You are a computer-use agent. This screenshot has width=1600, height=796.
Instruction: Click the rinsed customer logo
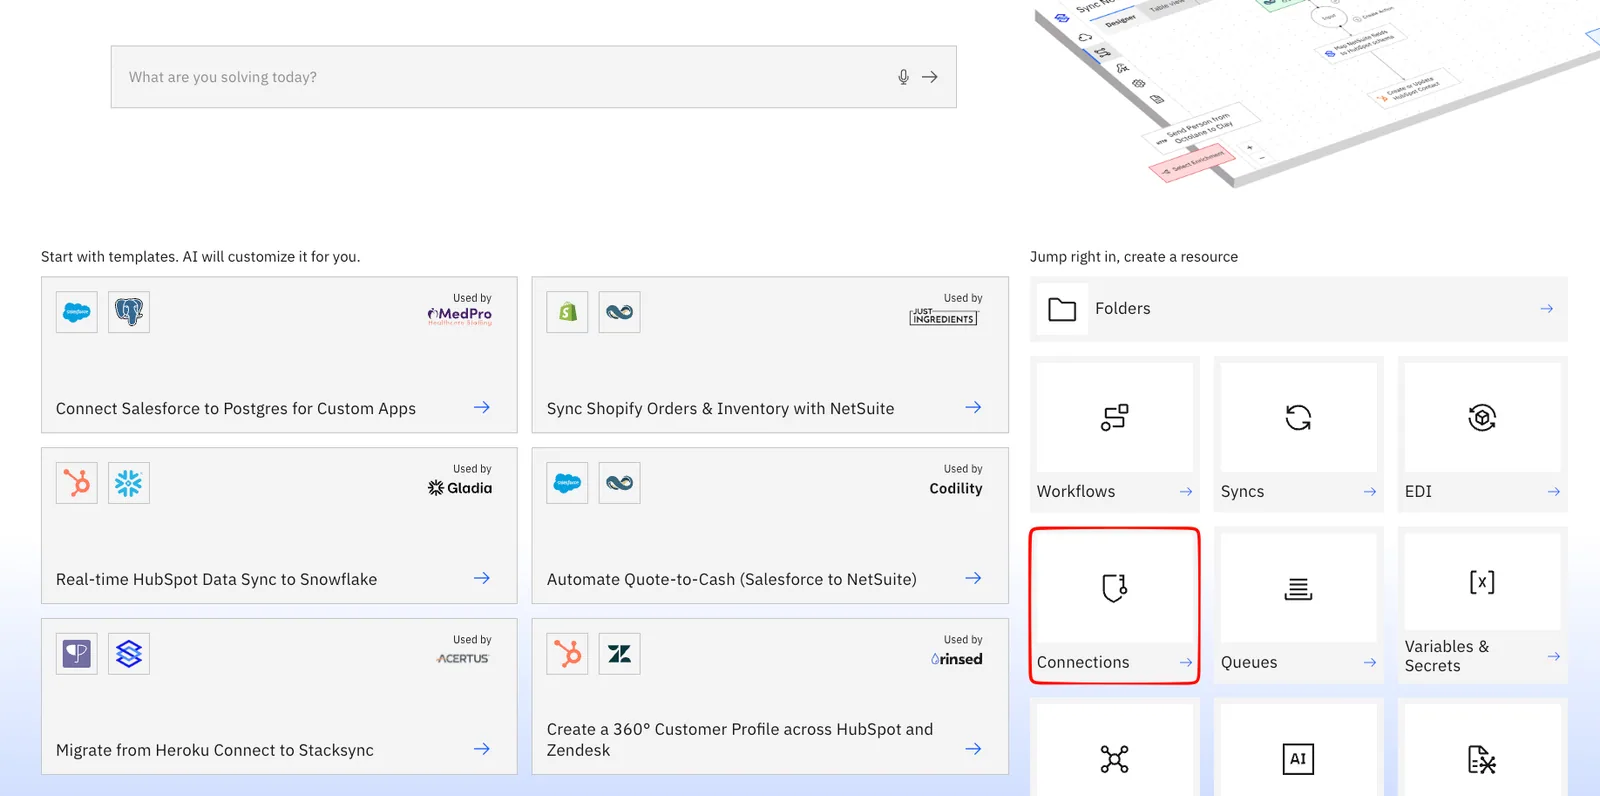click(x=956, y=659)
